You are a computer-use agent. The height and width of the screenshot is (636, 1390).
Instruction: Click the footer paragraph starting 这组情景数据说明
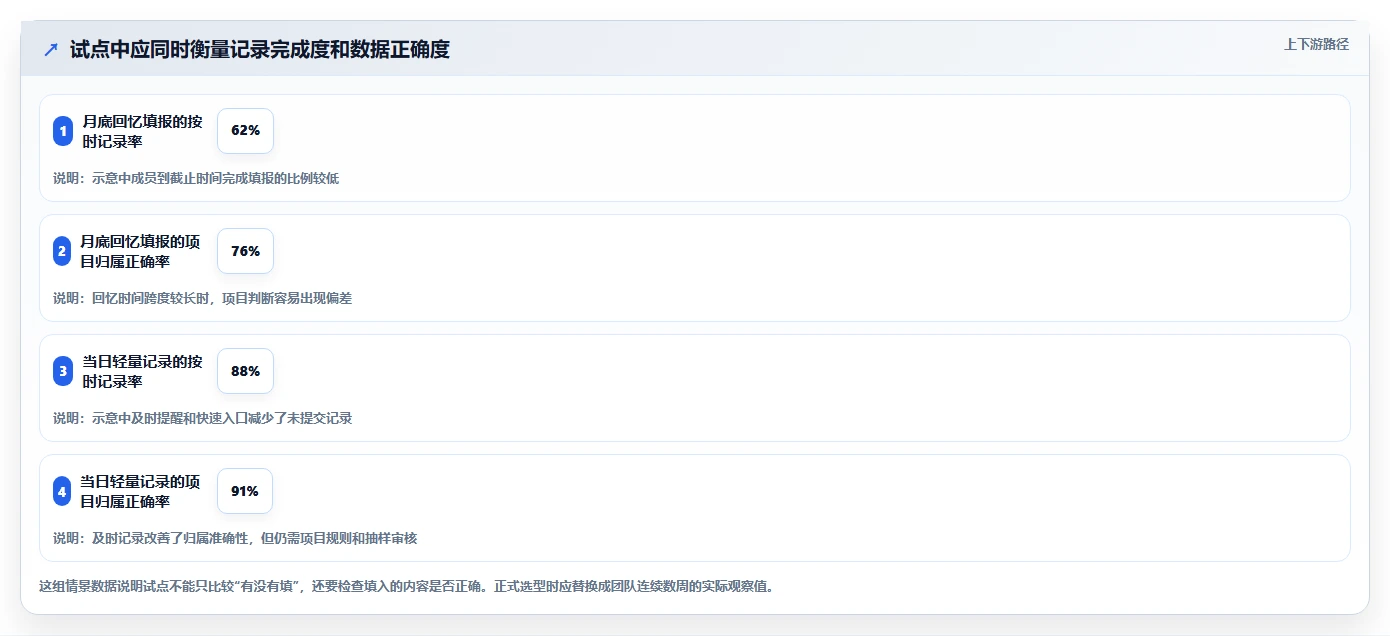(x=406, y=586)
